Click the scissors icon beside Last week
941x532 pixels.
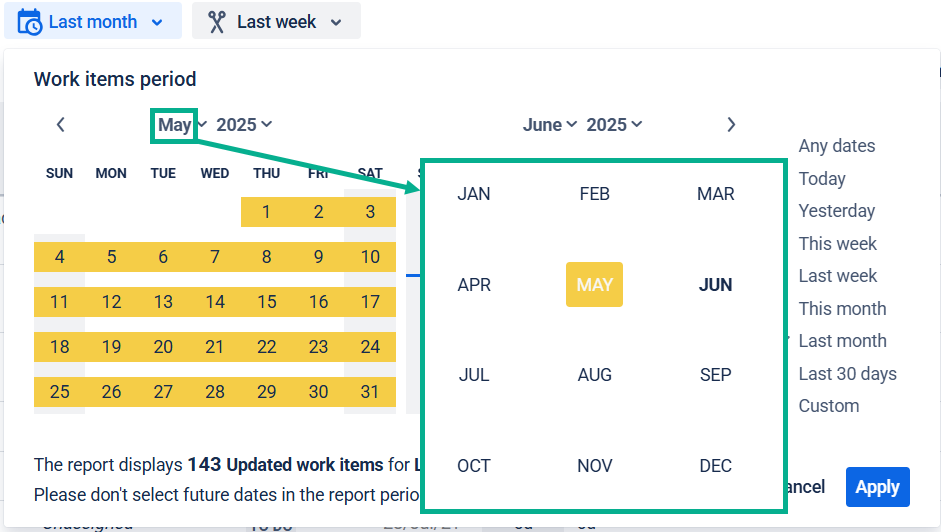tap(216, 22)
